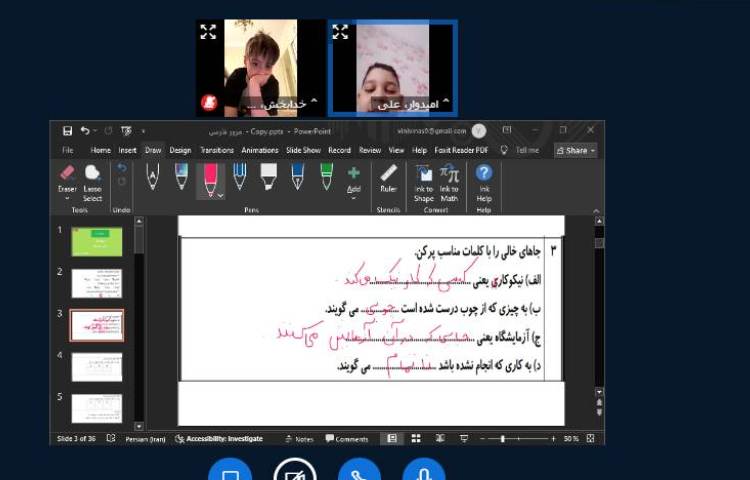Open the View tab
The height and width of the screenshot is (480, 750).
(x=396, y=150)
